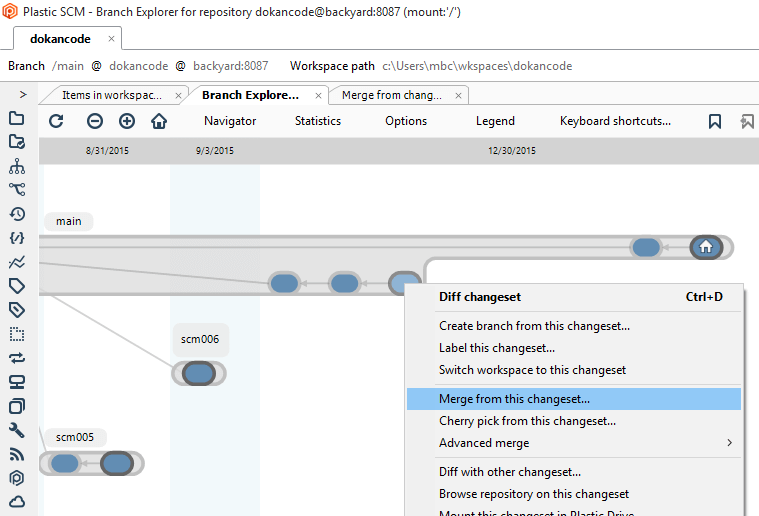Click the Home icon in the toolbar
Image resolution: width=759 pixels, height=516 pixels.
(159, 121)
